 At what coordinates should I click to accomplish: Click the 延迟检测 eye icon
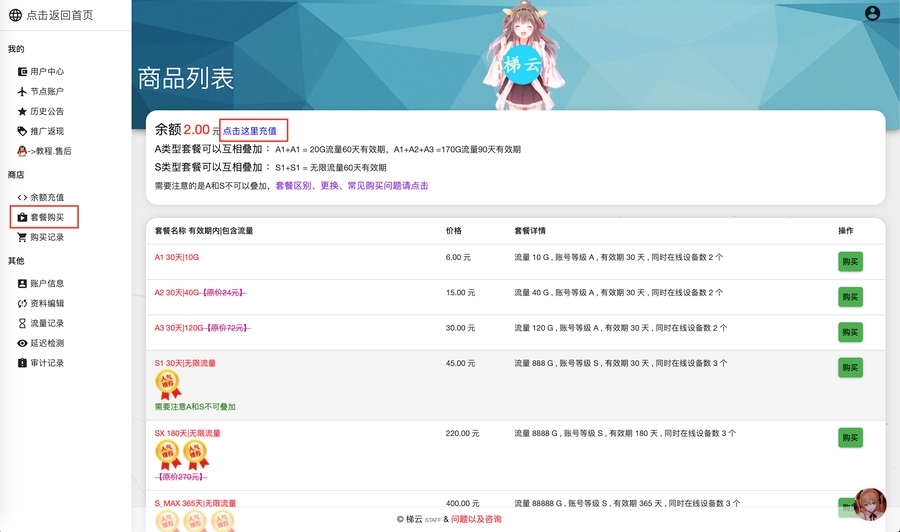coord(22,343)
